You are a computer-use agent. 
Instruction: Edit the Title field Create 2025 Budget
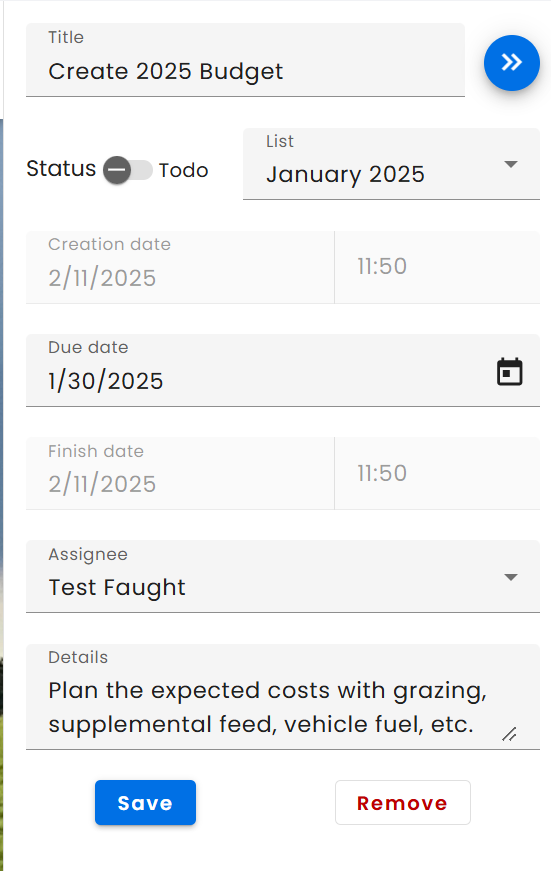click(246, 60)
